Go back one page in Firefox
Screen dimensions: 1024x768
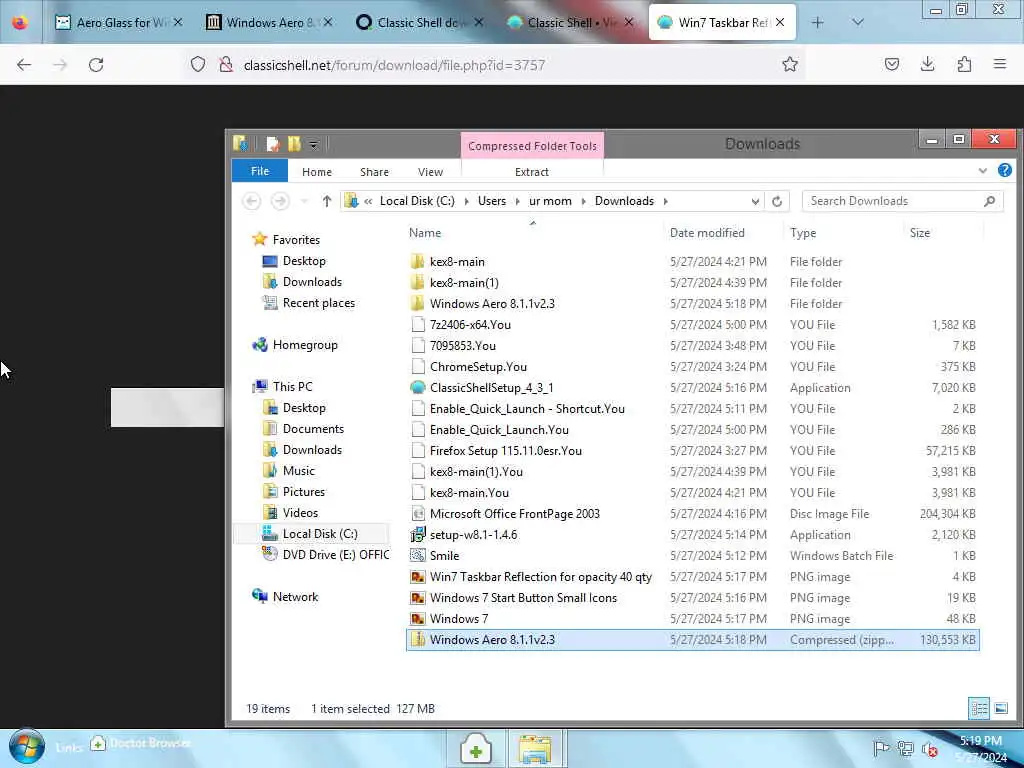[x=24, y=65]
